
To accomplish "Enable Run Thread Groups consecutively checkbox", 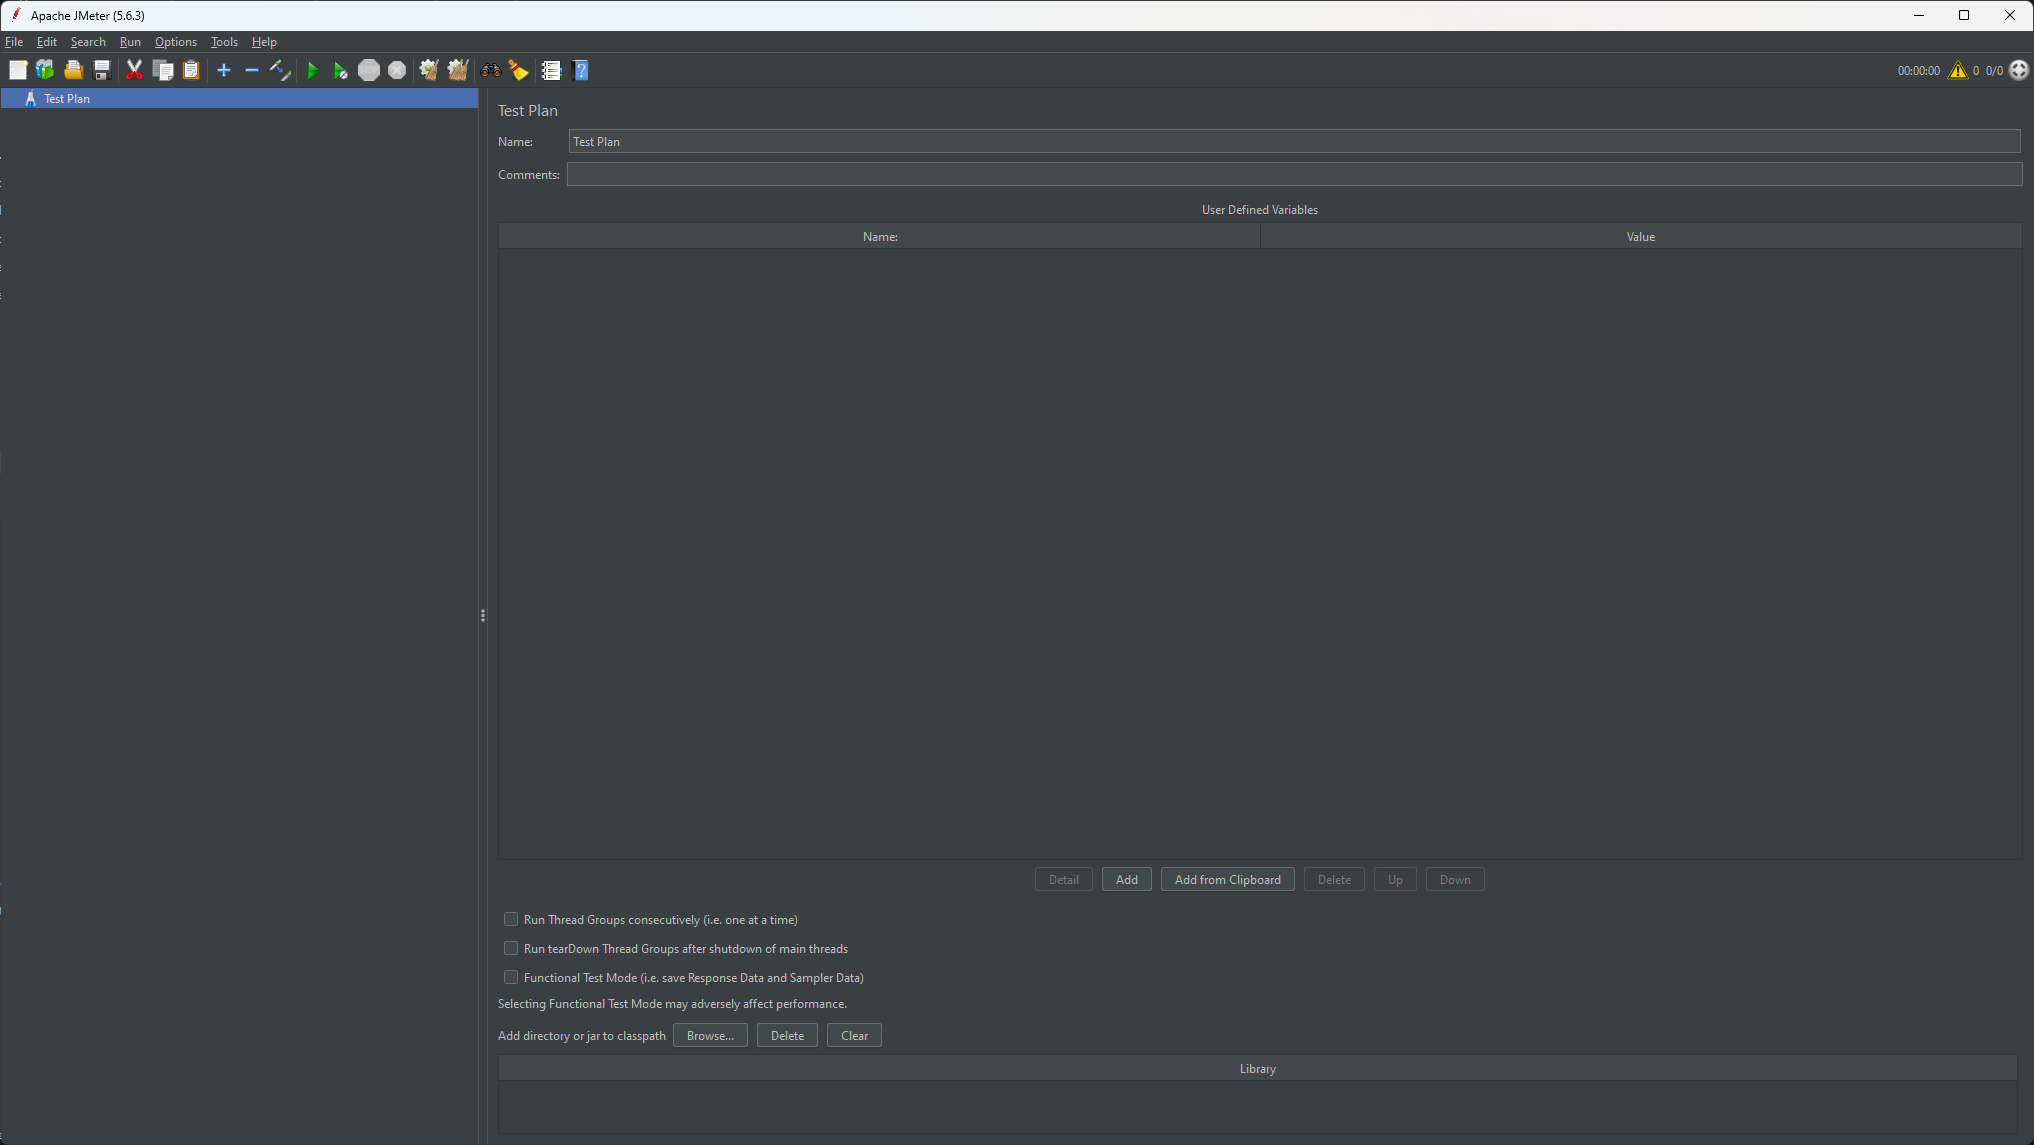I will pos(511,919).
